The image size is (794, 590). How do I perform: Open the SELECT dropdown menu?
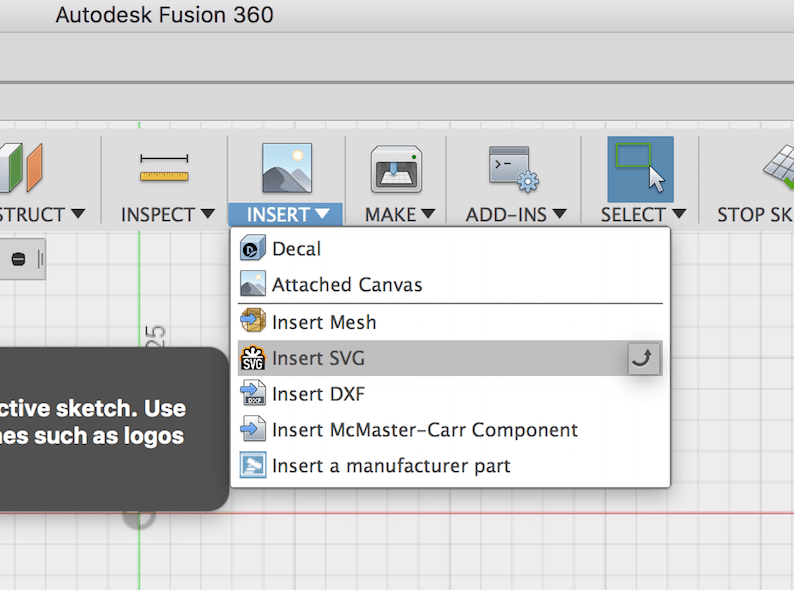pyautogui.click(x=643, y=215)
